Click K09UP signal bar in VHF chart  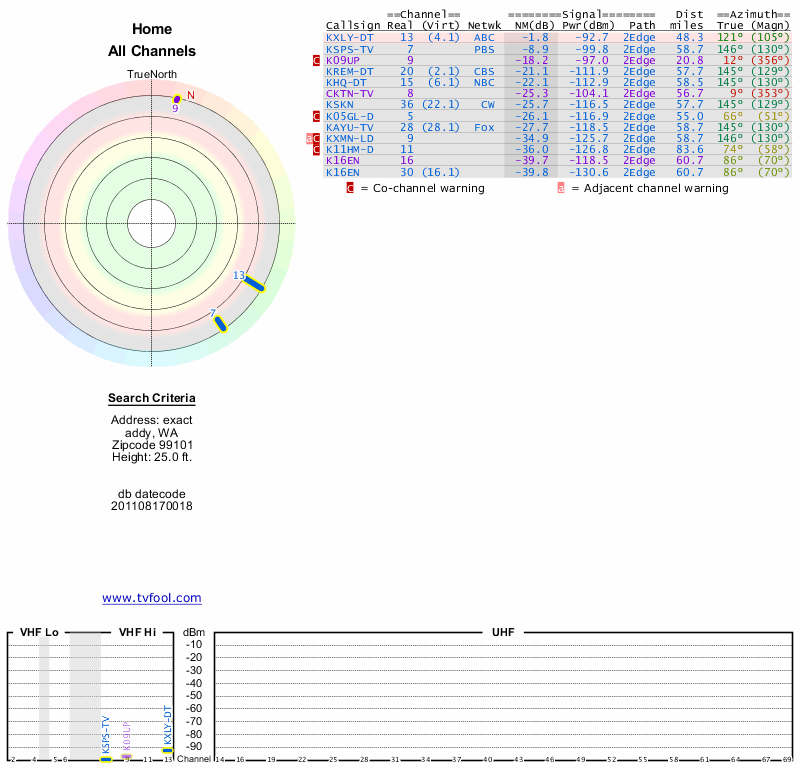coord(126,756)
